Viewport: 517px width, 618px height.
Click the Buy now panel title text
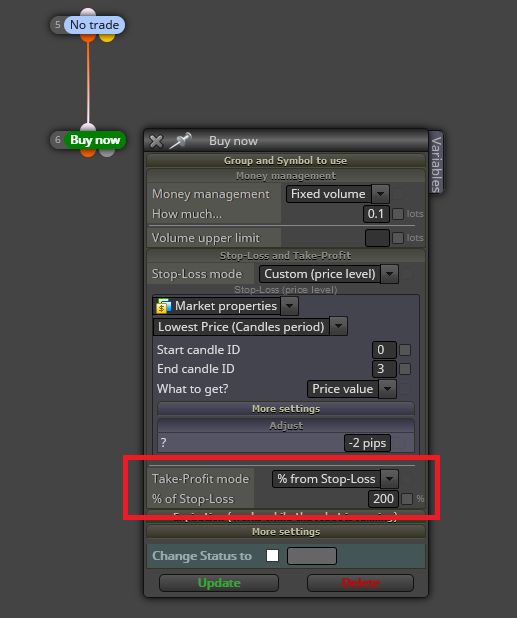(233, 141)
